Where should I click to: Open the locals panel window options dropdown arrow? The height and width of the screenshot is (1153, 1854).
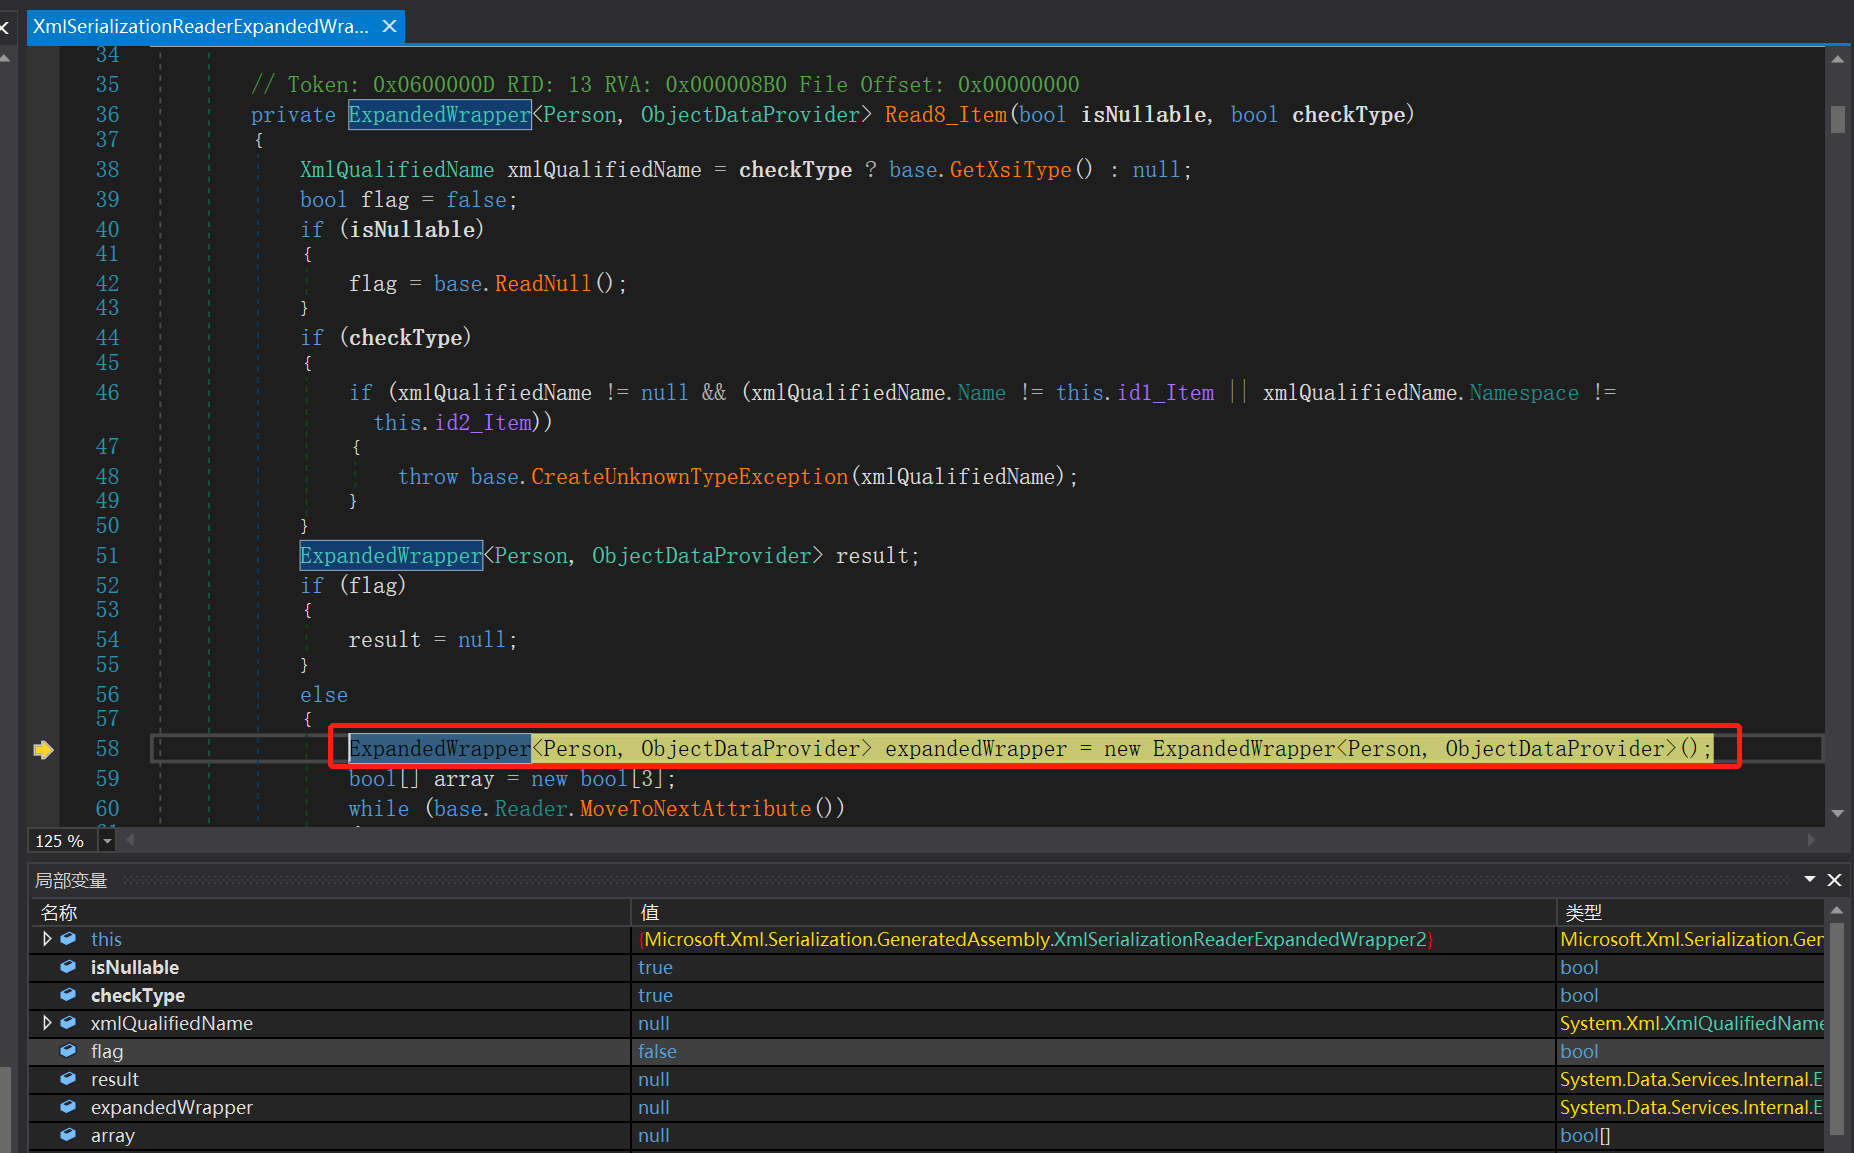[1809, 880]
